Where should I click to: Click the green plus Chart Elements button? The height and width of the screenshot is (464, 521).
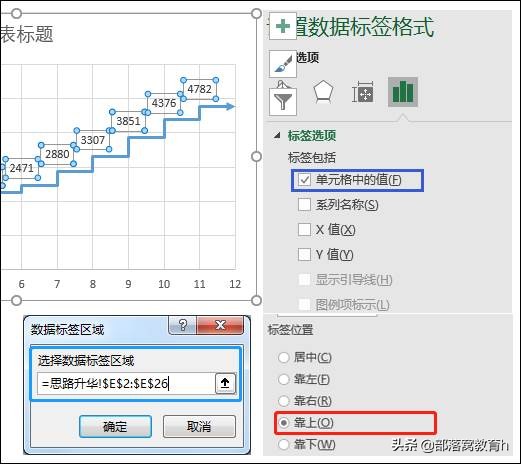[283, 26]
